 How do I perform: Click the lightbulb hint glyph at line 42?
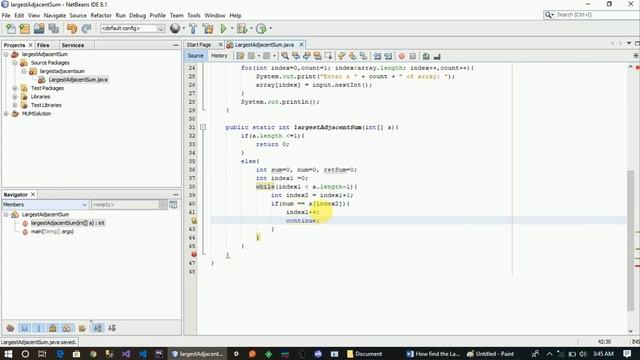point(194,220)
